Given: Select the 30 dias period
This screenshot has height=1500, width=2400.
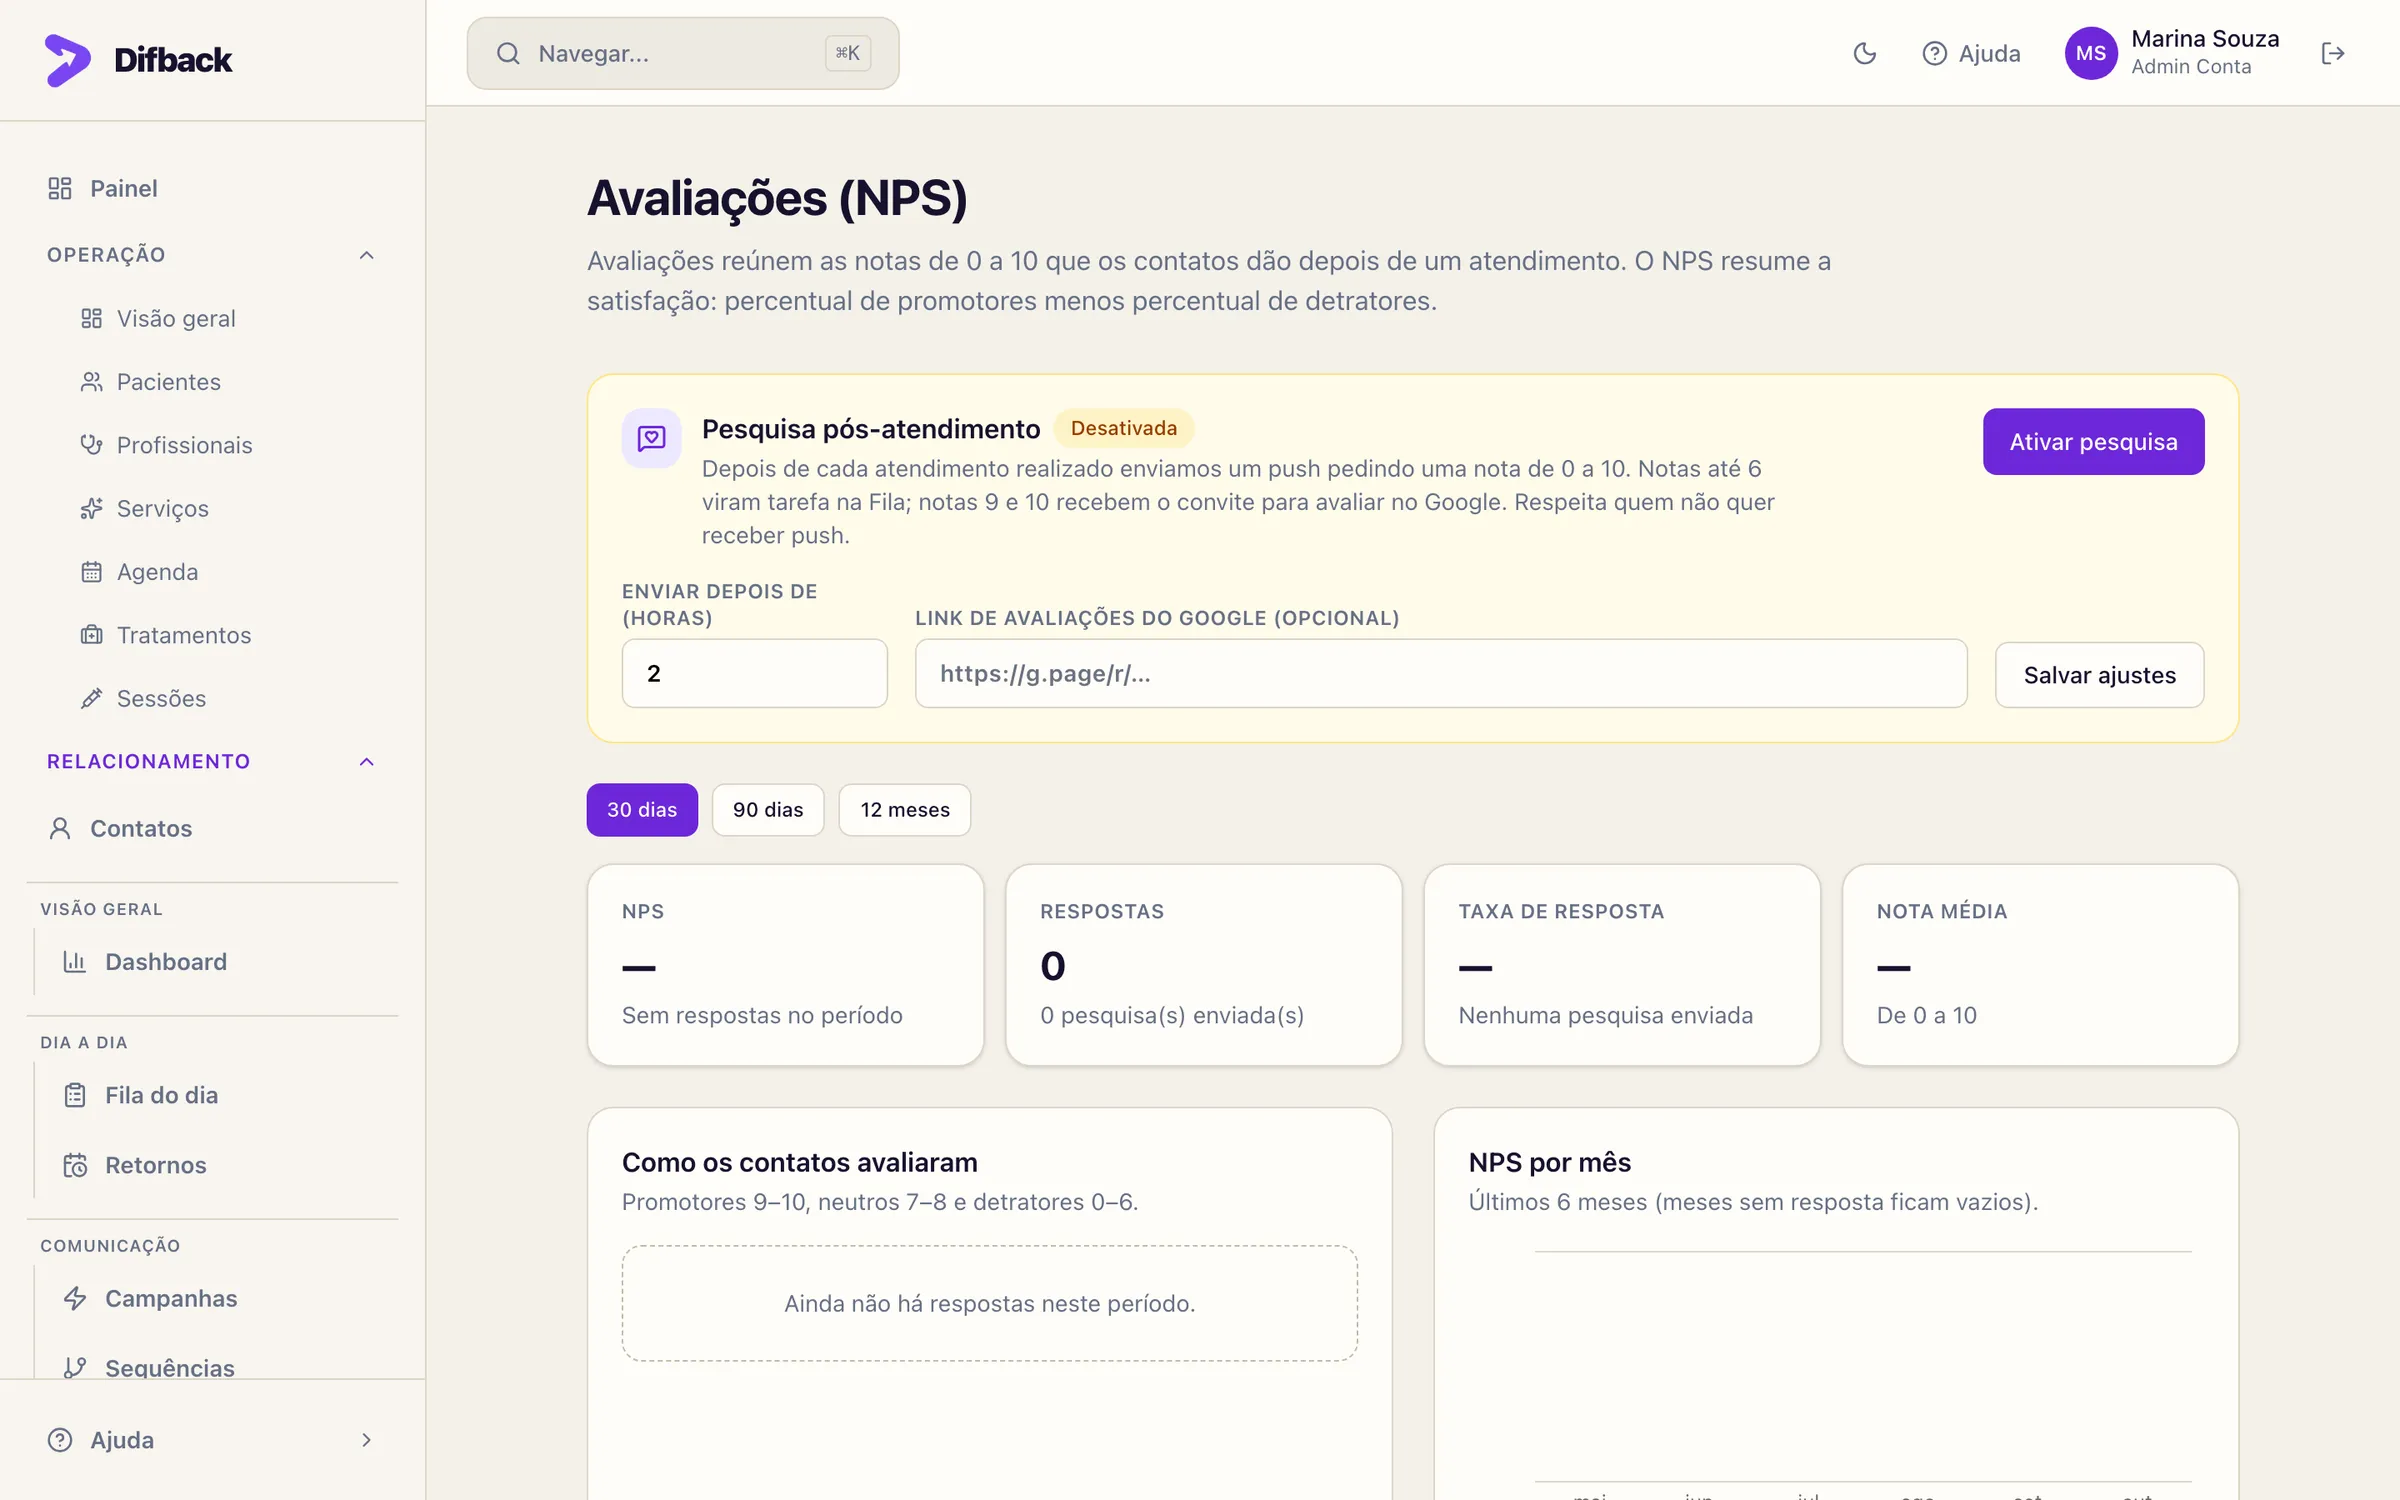Looking at the screenshot, I should [x=642, y=809].
